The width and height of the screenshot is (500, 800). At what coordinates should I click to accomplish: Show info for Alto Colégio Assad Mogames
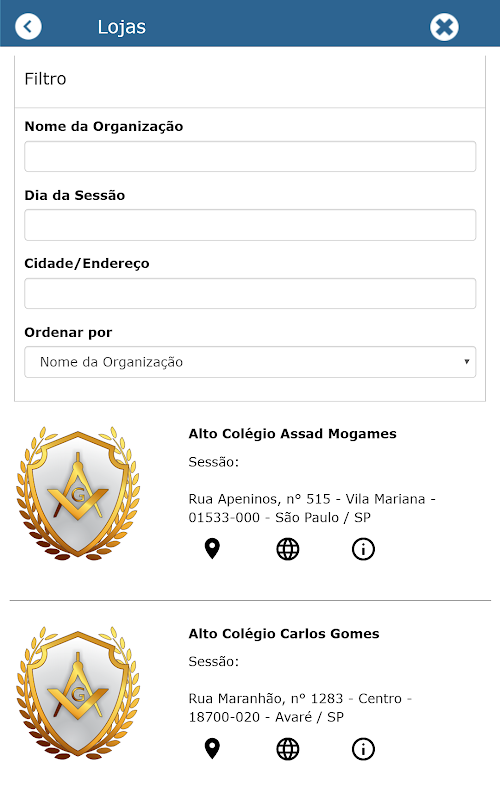363,549
